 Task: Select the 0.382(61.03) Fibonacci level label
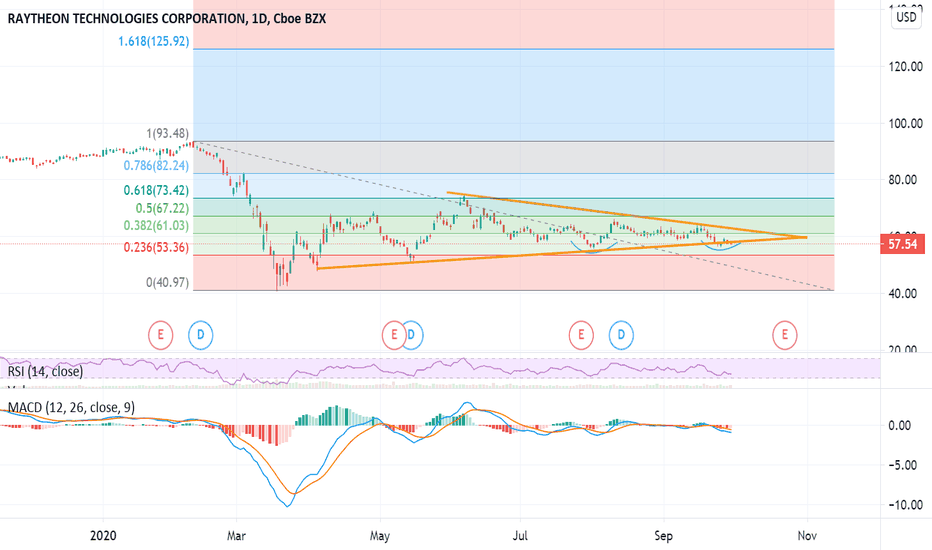(156, 226)
